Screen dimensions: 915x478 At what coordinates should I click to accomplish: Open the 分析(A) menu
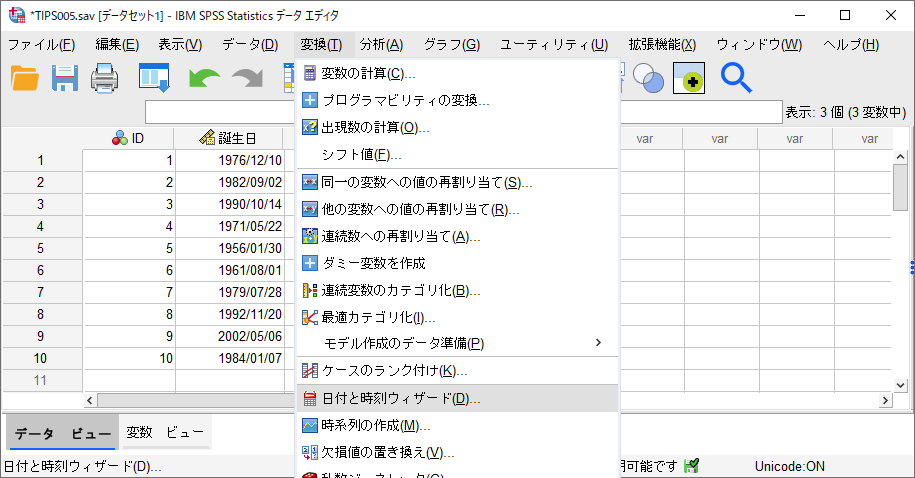click(x=382, y=45)
